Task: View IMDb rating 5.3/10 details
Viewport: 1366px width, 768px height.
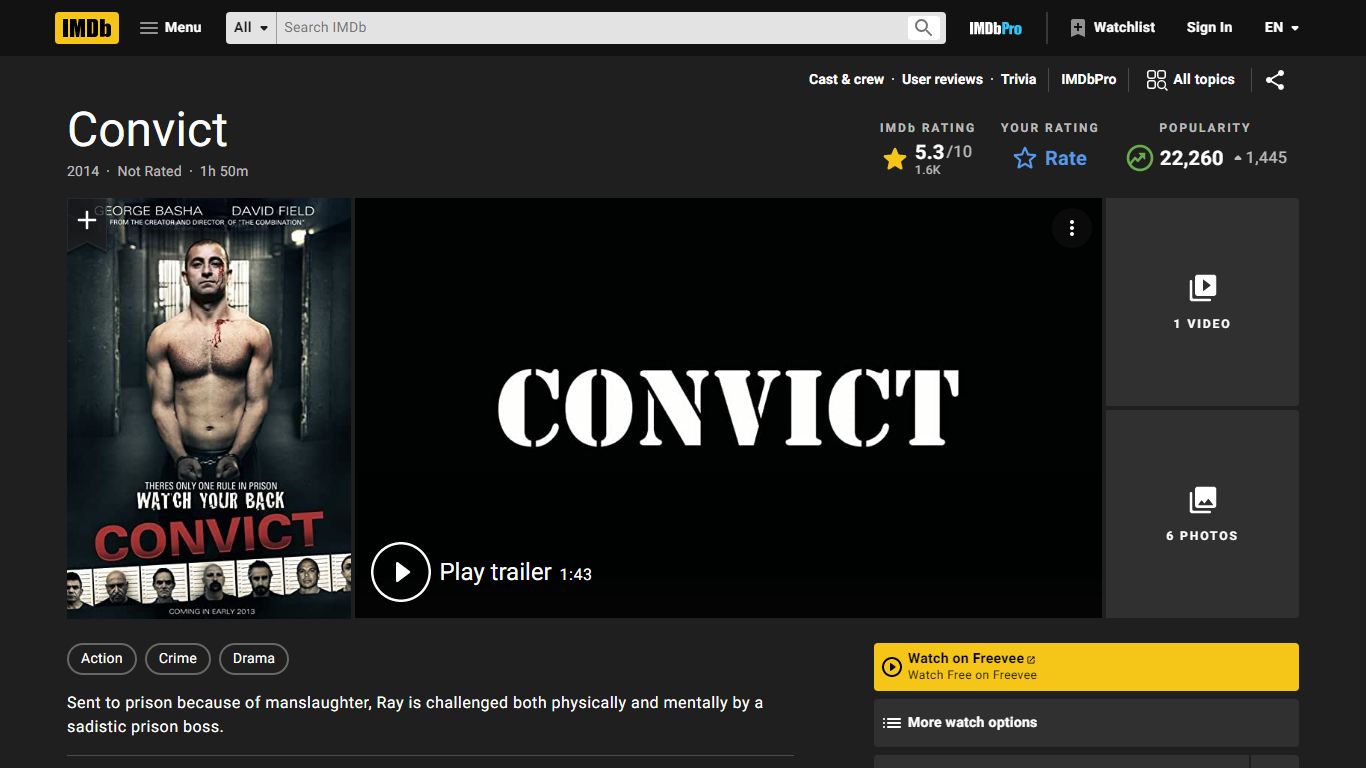Action: coord(928,158)
